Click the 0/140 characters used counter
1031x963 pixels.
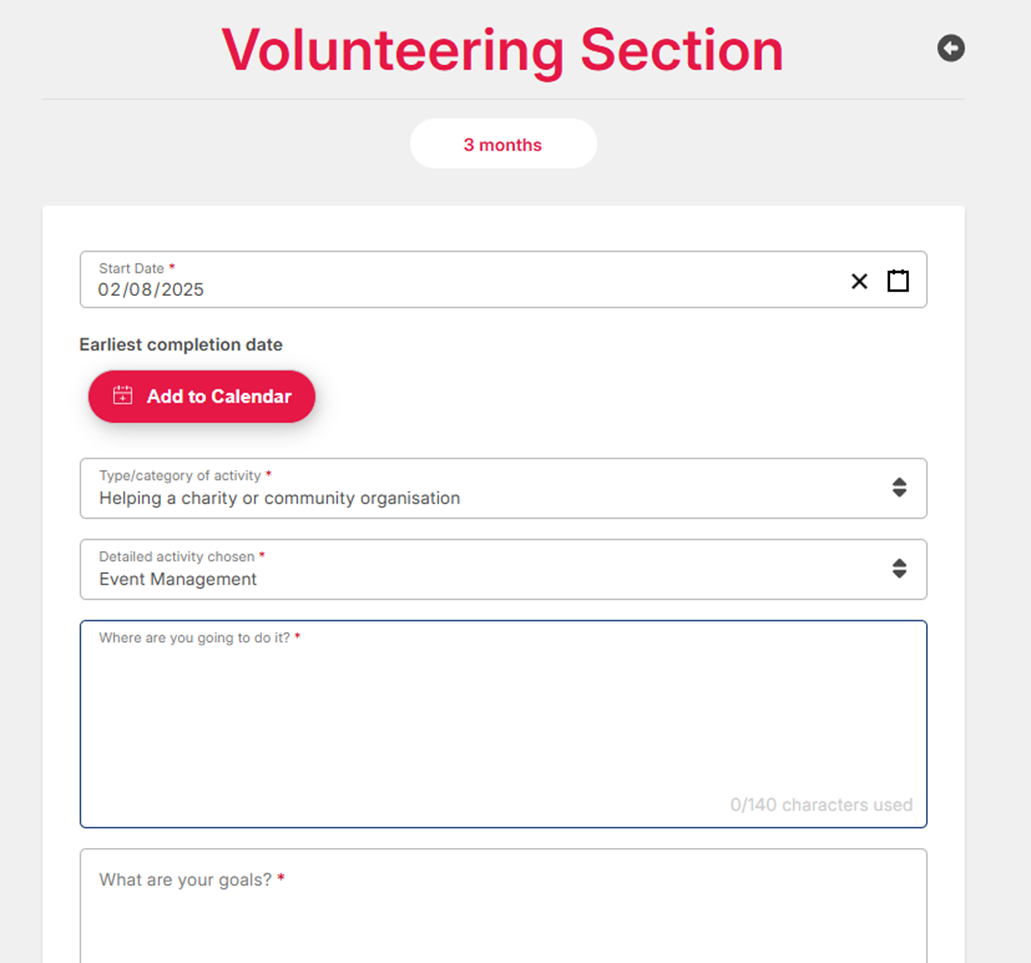click(x=820, y=804)
